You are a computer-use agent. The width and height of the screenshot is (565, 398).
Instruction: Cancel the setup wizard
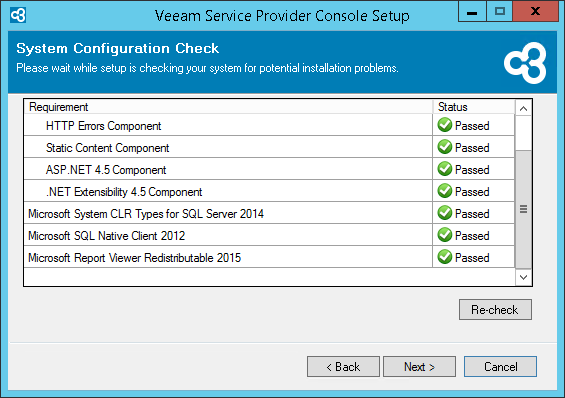coord(500,367)
